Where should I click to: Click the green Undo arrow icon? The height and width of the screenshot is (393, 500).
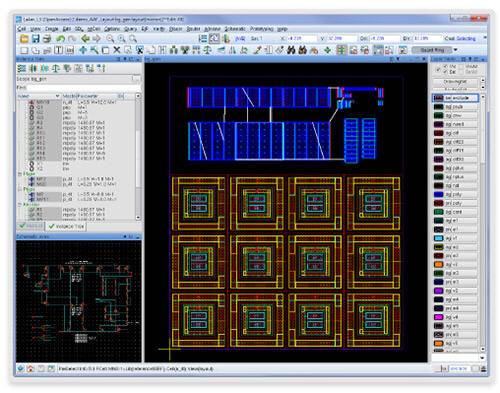(60, 39)
